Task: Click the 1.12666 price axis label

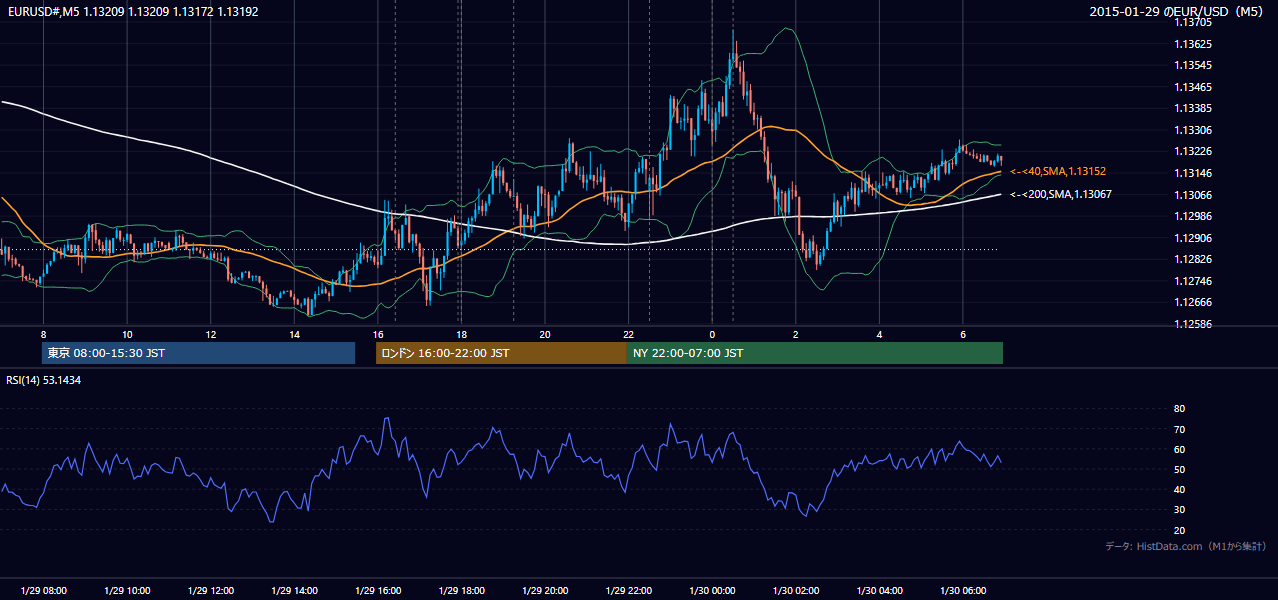Action: 1194,302
